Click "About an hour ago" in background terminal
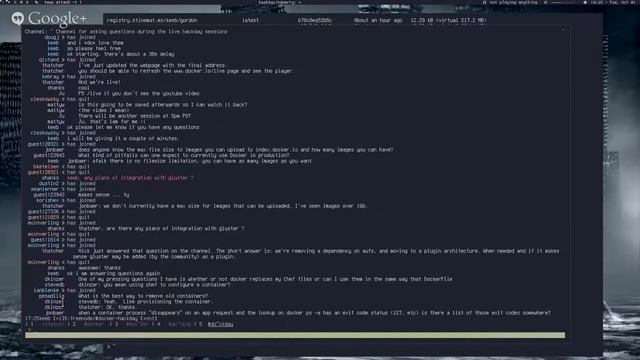640x360 pixels. pos(378,20)
